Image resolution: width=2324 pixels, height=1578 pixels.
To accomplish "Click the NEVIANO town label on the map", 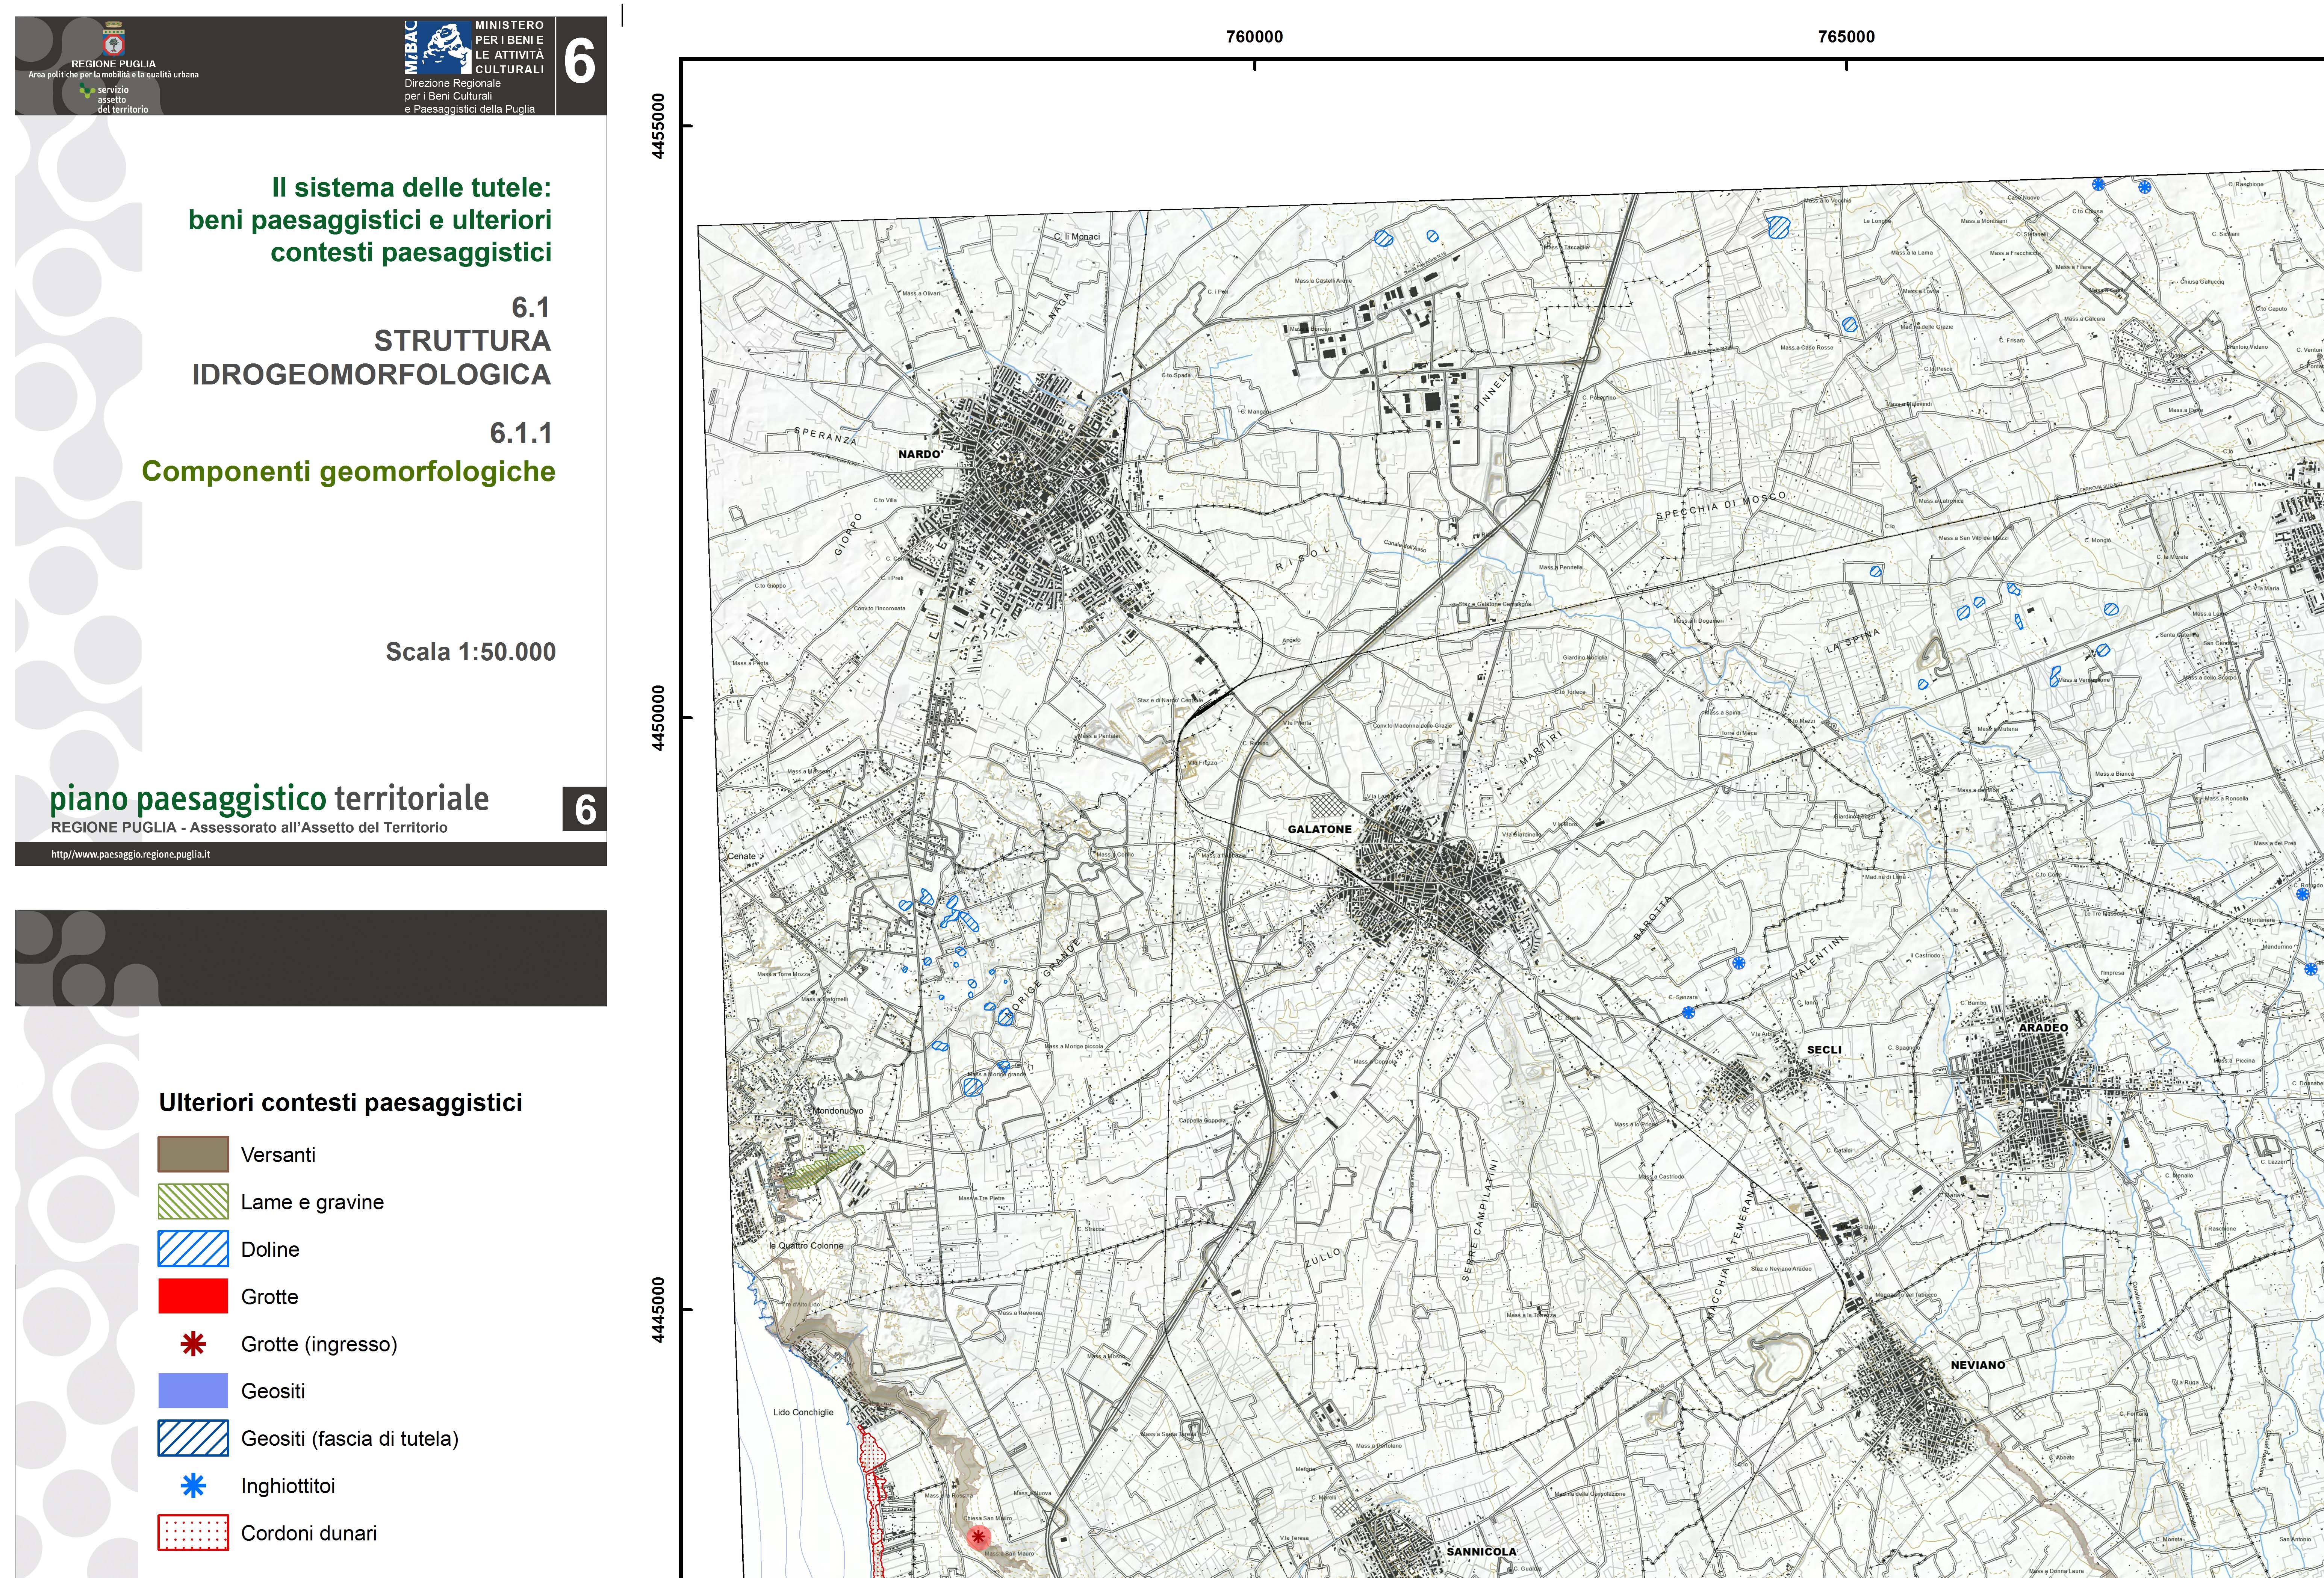I will (x=1978, y=1365).
